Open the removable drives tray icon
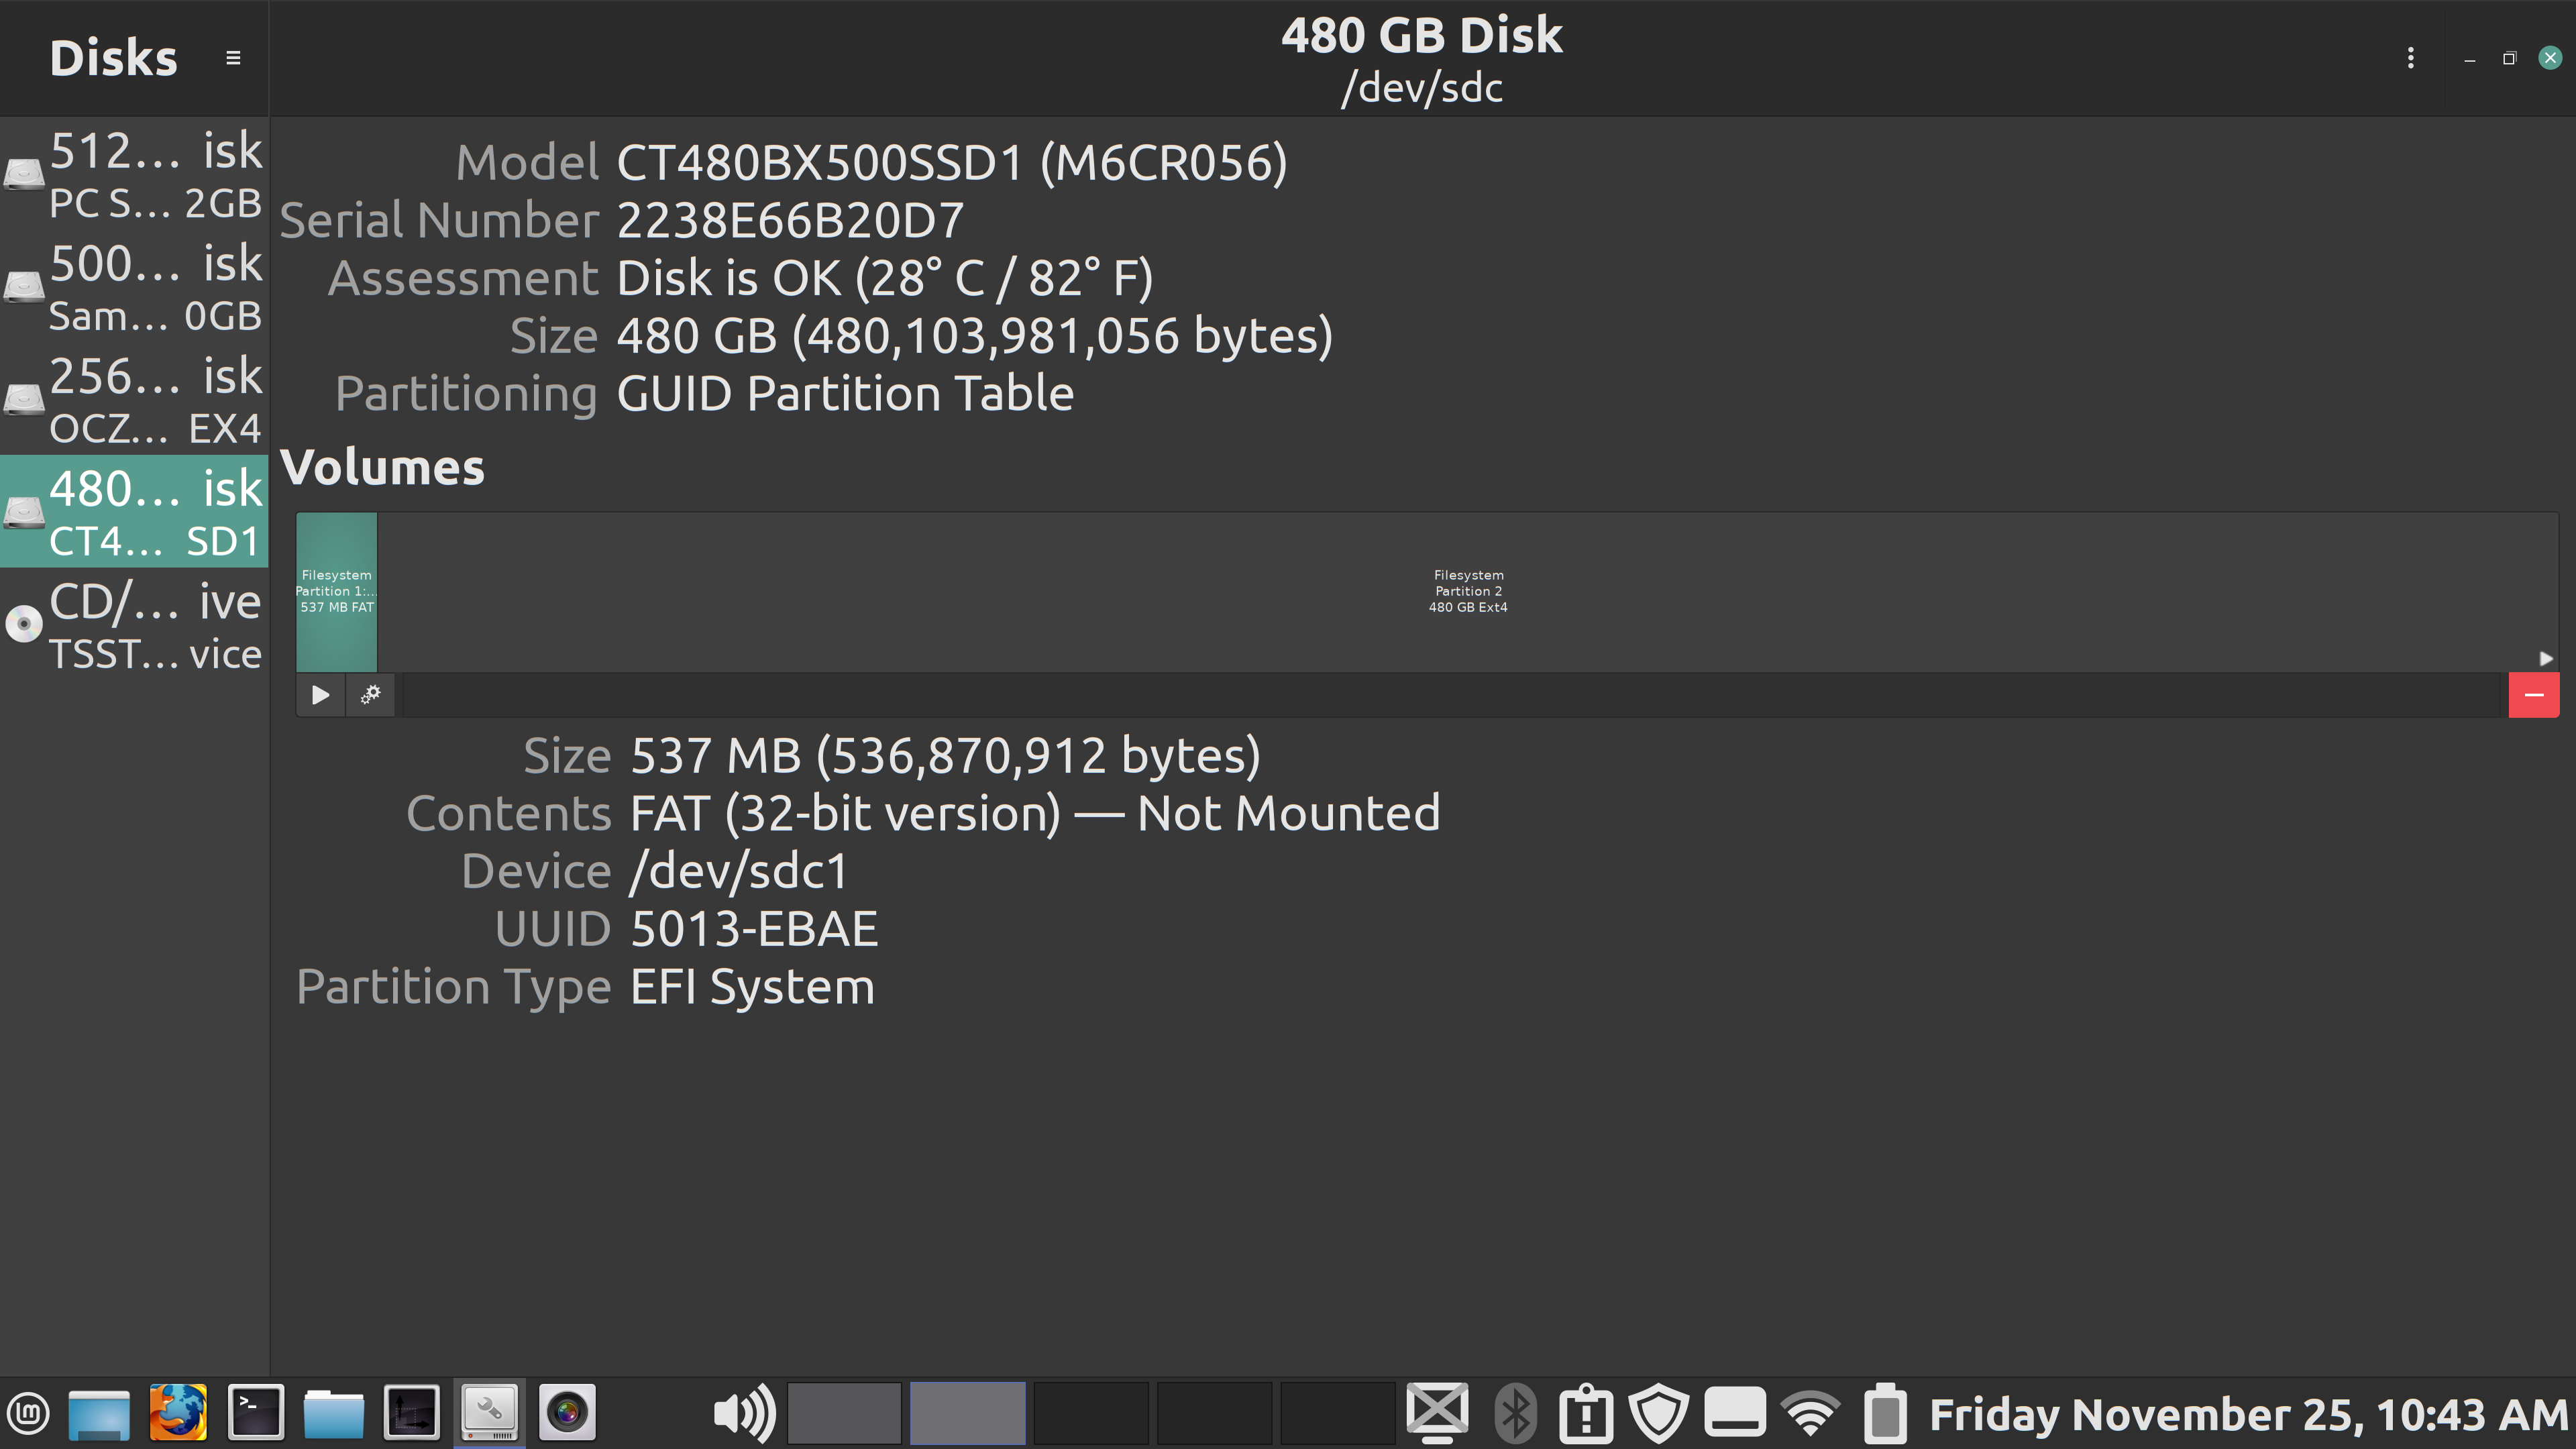2576x1449 pixels. 1734,1413
